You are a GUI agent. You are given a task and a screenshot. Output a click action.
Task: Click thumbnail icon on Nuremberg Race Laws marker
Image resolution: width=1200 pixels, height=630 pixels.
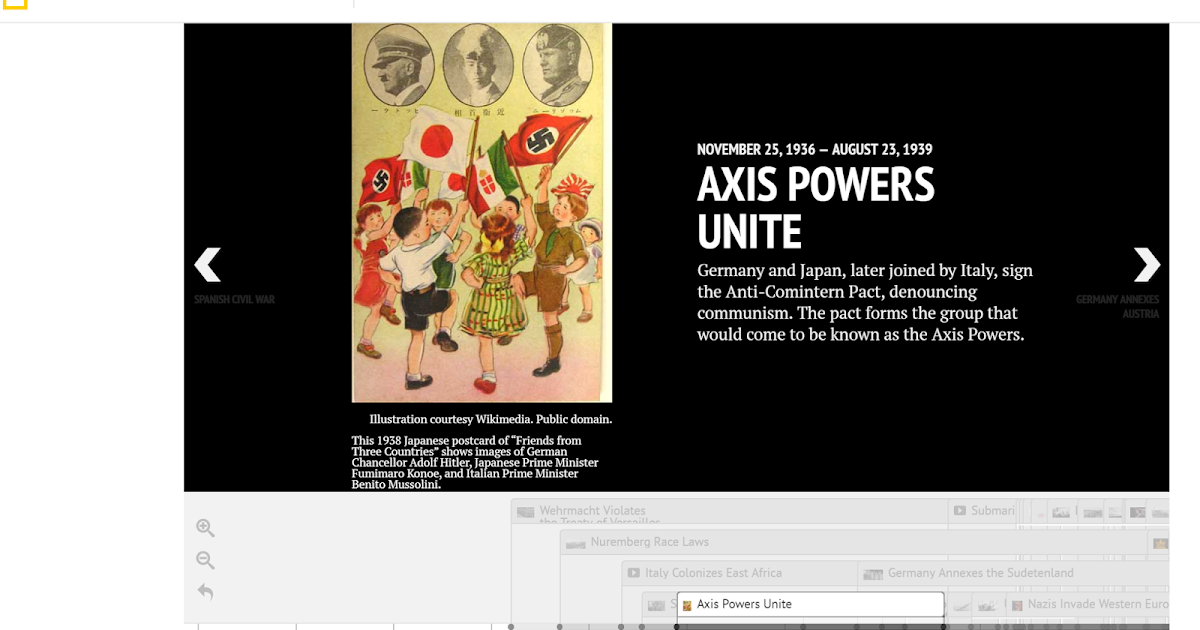tap(574, 544)
